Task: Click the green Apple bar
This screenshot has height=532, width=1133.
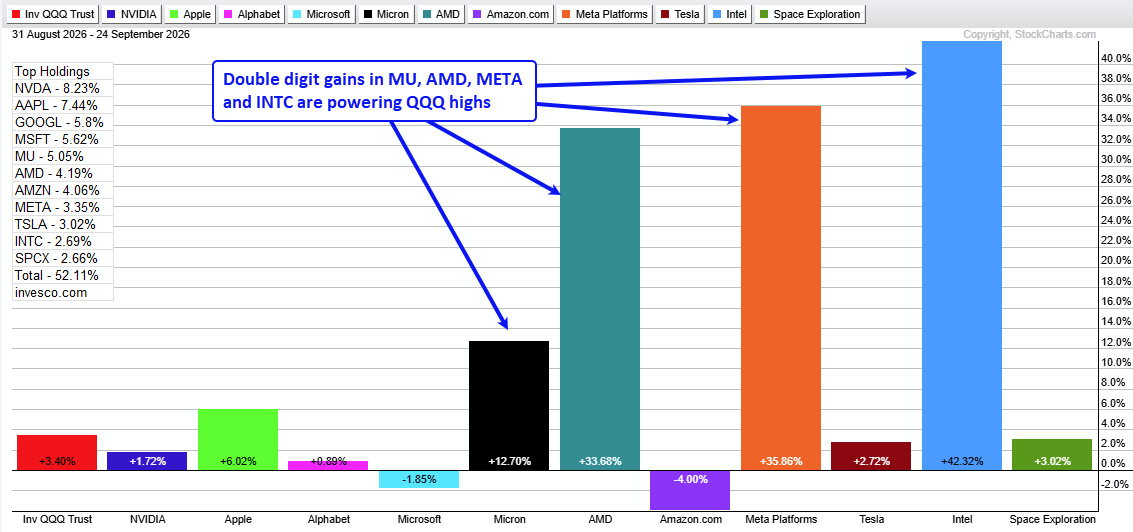Action: coord(238,440)
